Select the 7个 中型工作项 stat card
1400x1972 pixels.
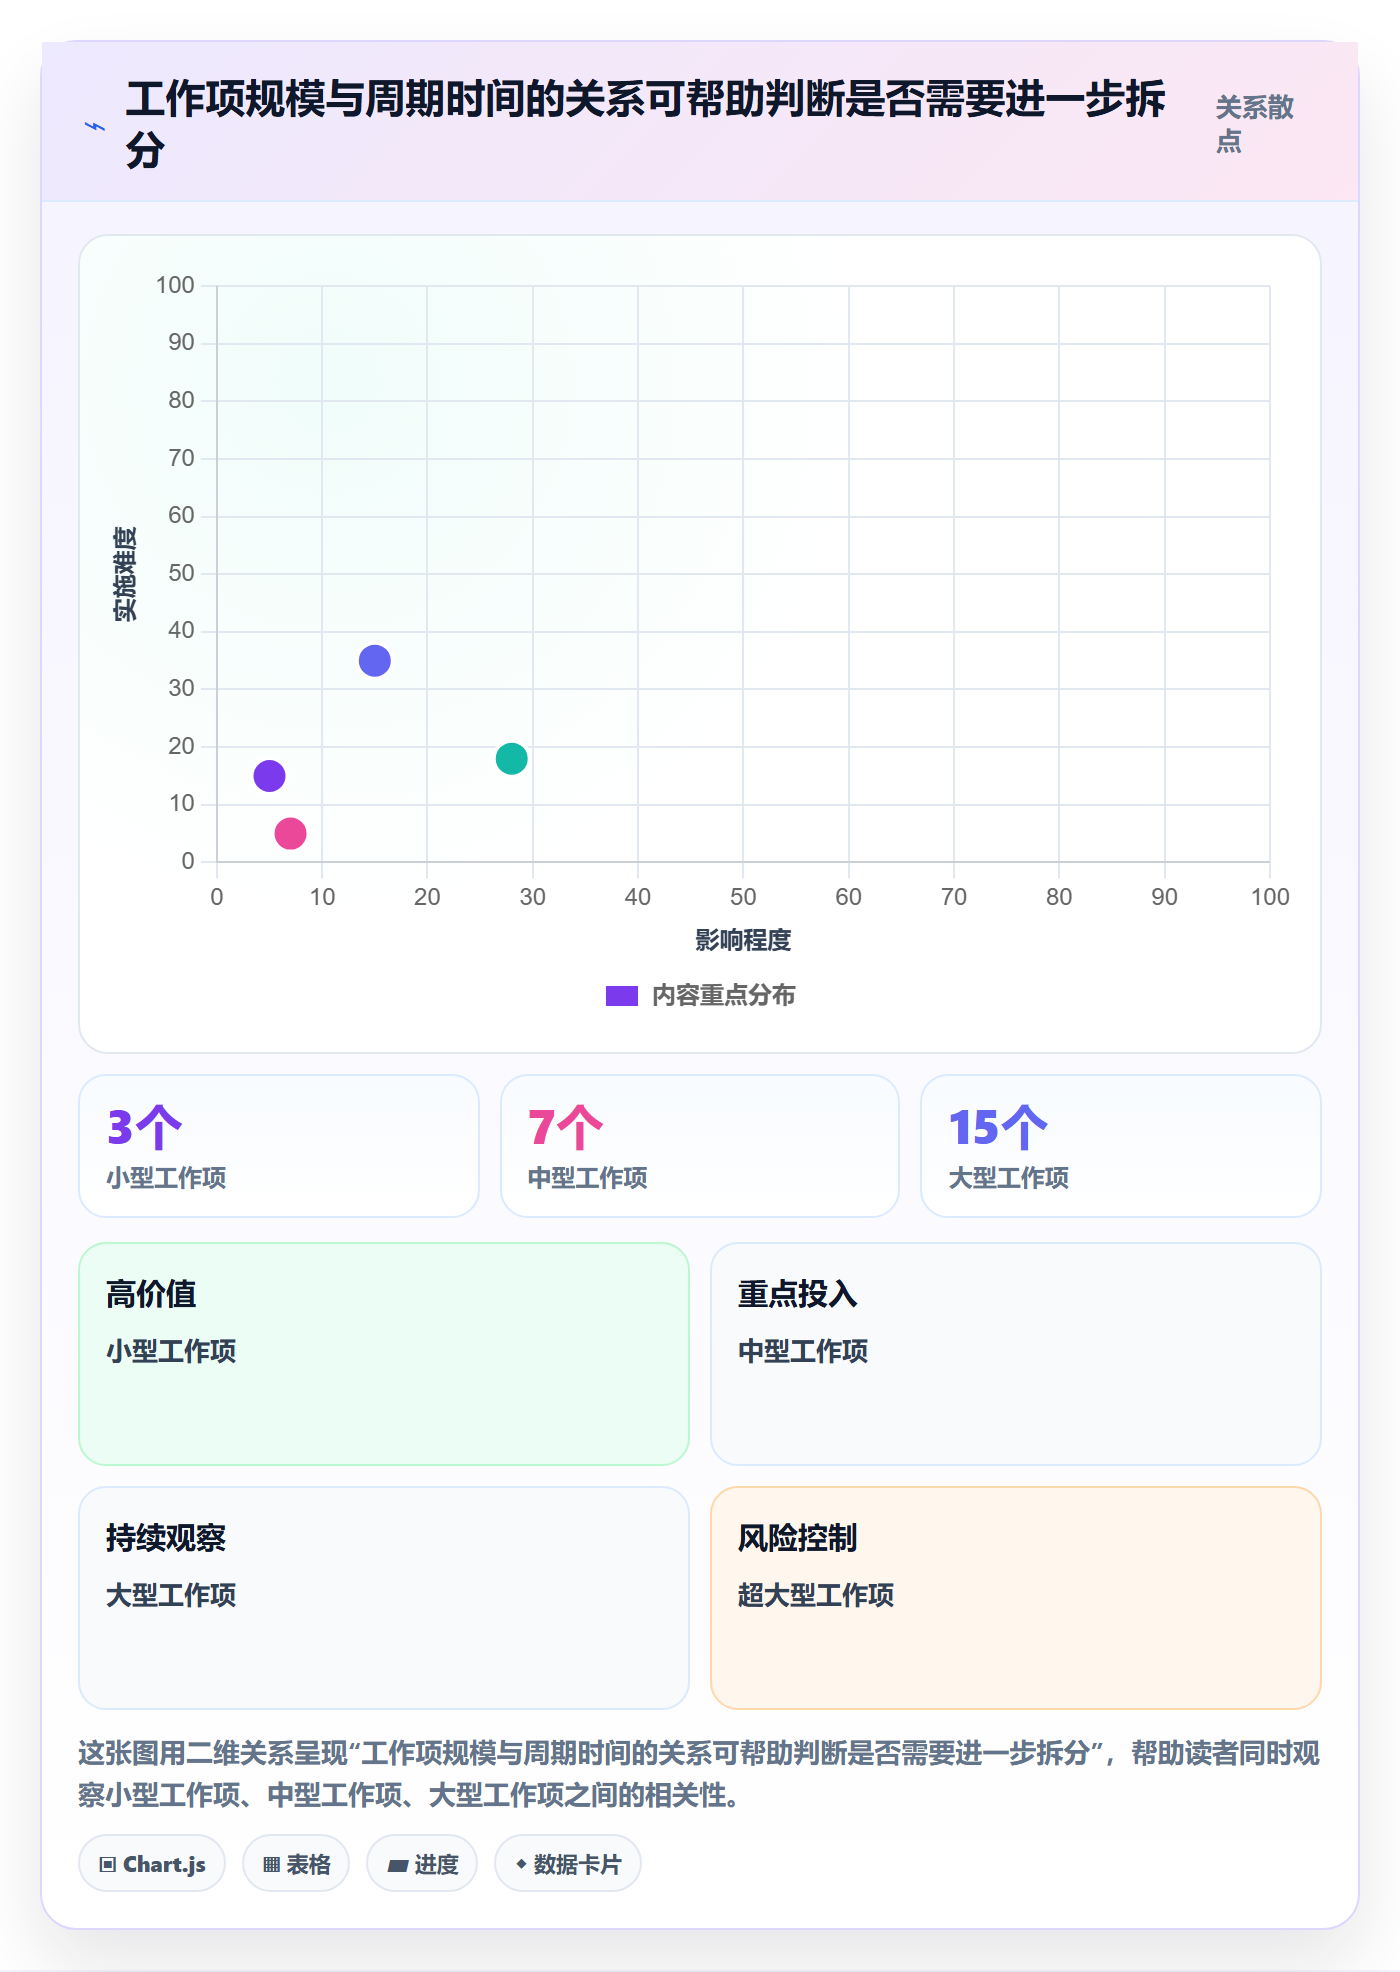click(700, 1146)
